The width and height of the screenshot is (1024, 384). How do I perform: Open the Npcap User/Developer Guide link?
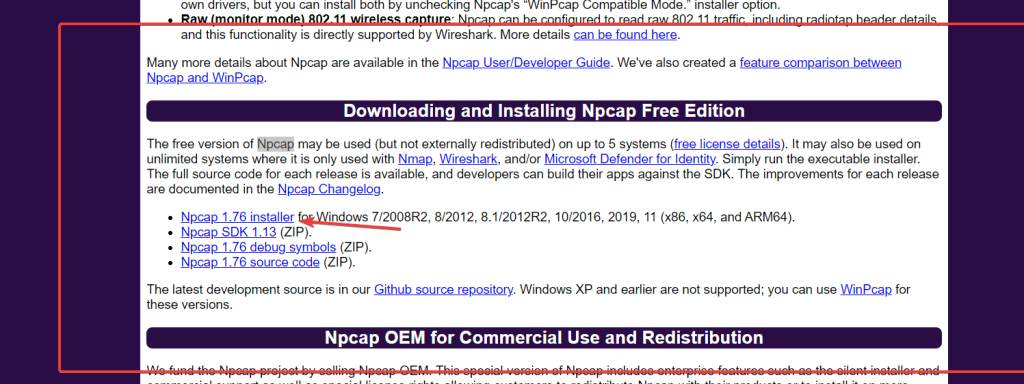(x=526, y=63)
